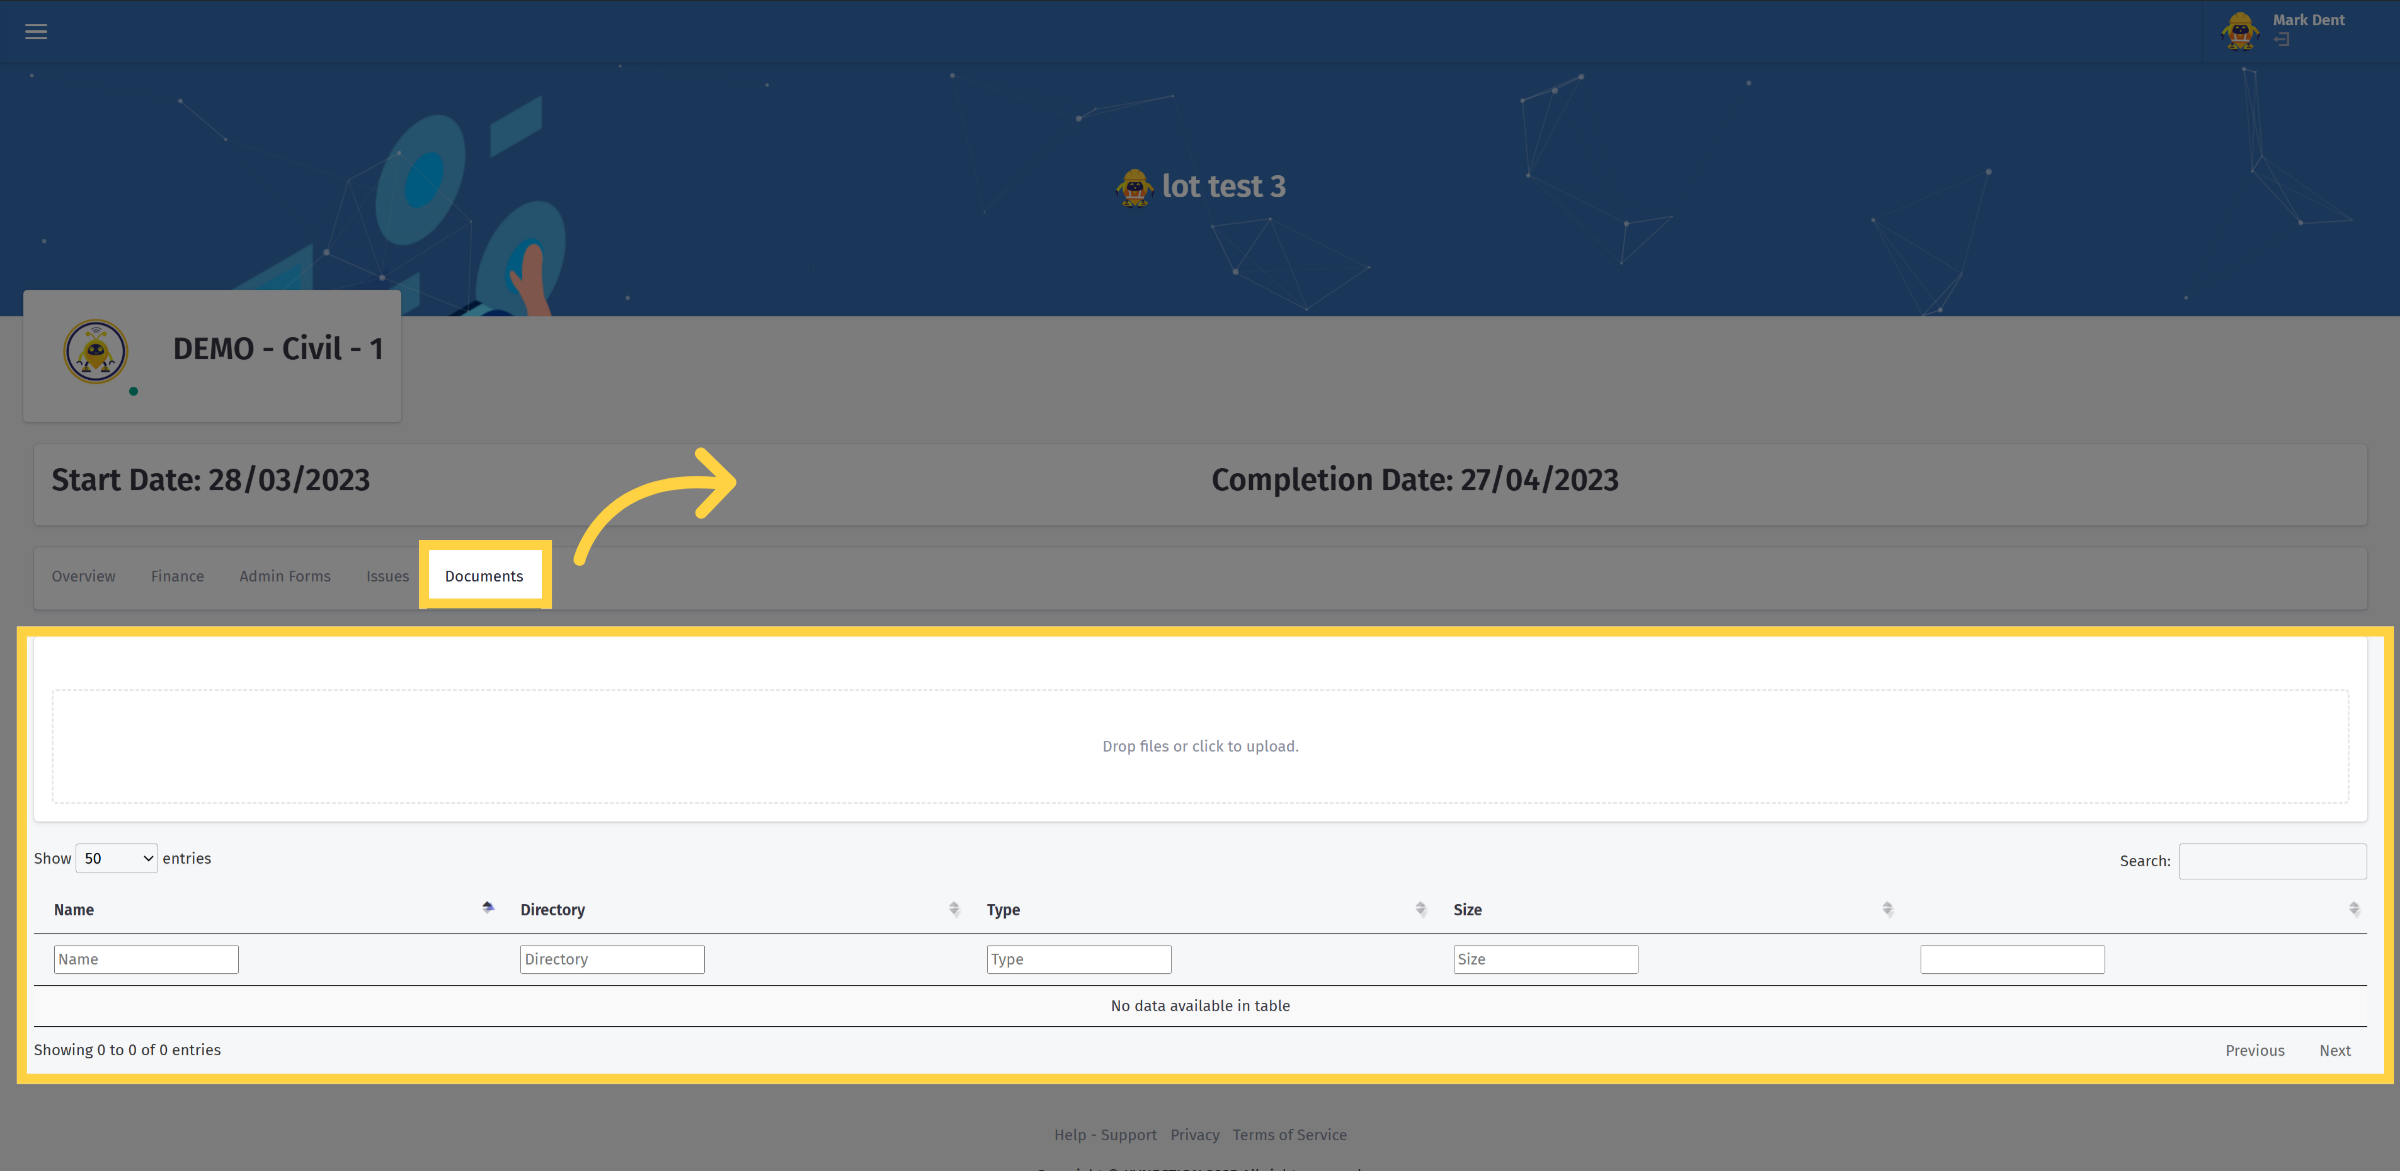Screen dimensions: 2400x1171
Task: Sort table by Directory column arrows
Action: tap(954, 909)
